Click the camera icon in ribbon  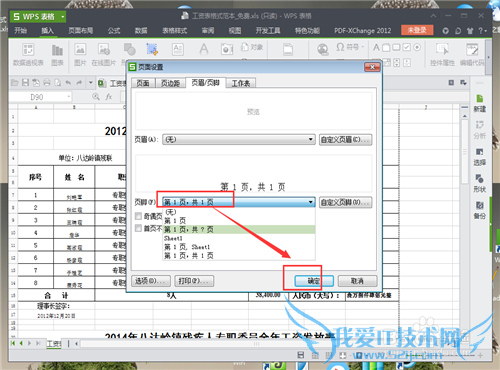click(x=227, y=50)
